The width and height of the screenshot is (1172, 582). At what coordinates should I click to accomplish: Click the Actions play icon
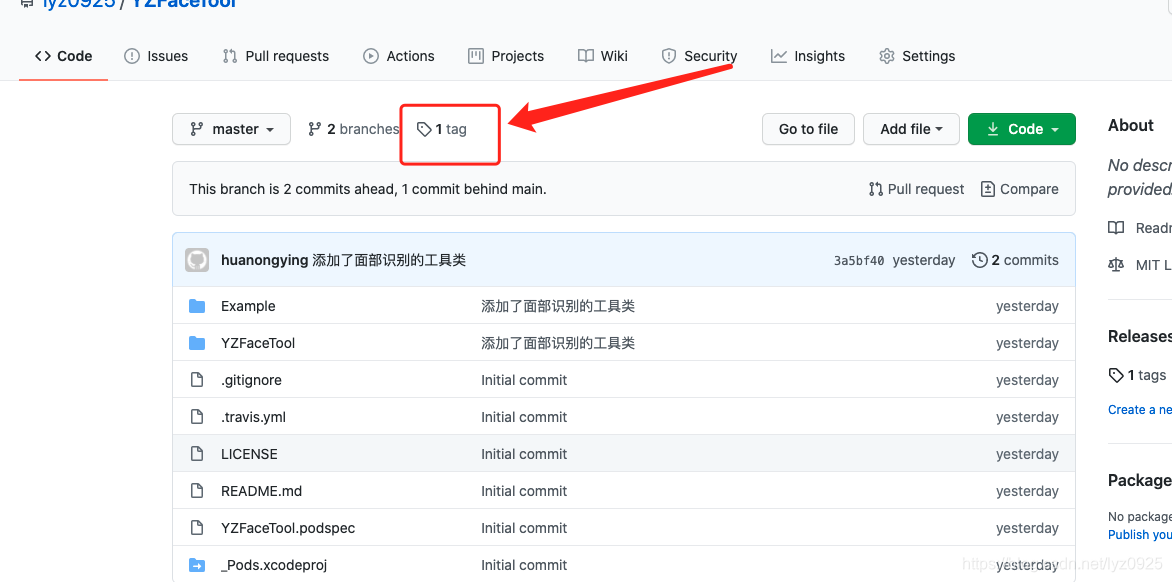(371, 56)
